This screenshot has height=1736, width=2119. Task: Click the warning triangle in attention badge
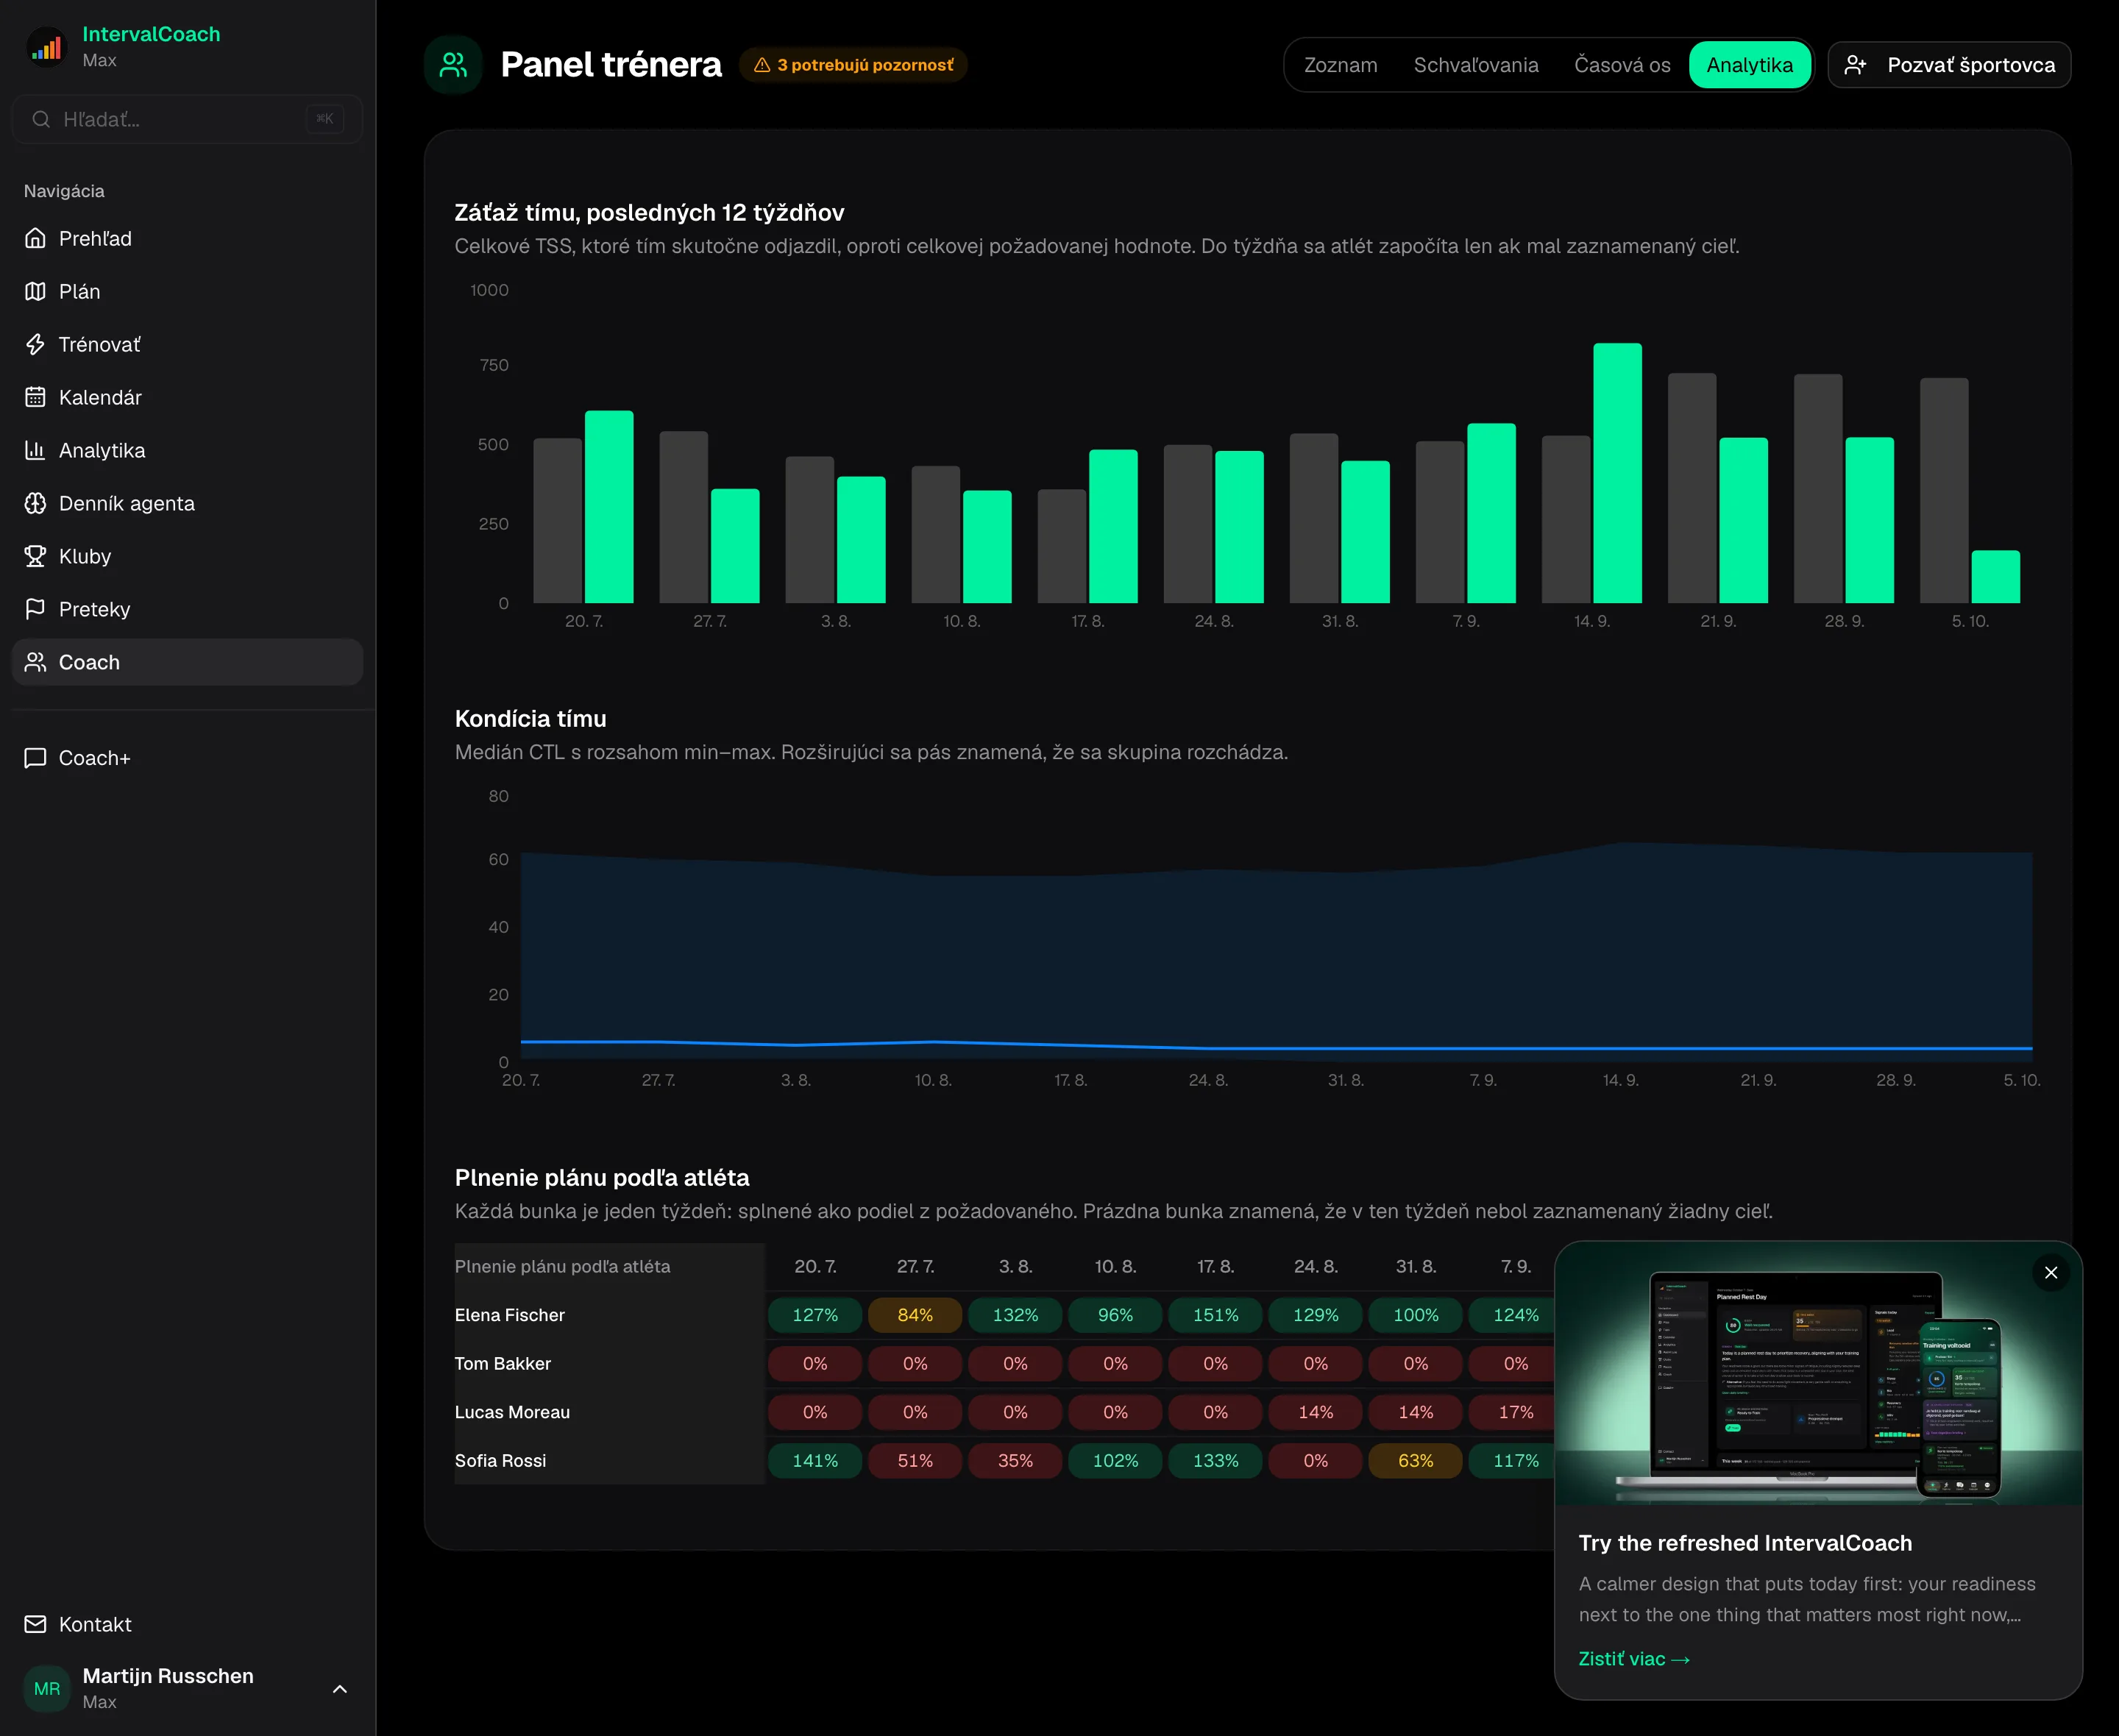click(x=762, y=65)
